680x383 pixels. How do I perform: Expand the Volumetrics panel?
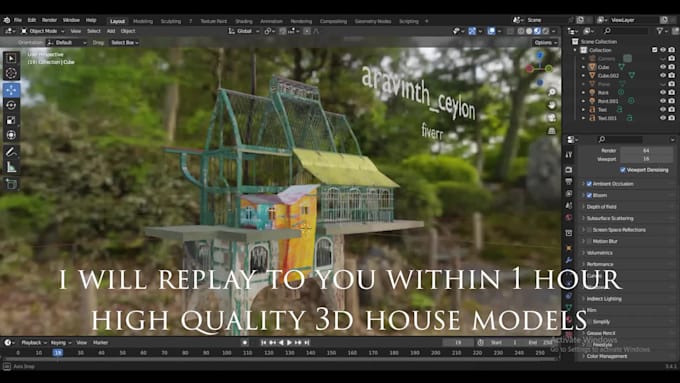coord(599,252)
